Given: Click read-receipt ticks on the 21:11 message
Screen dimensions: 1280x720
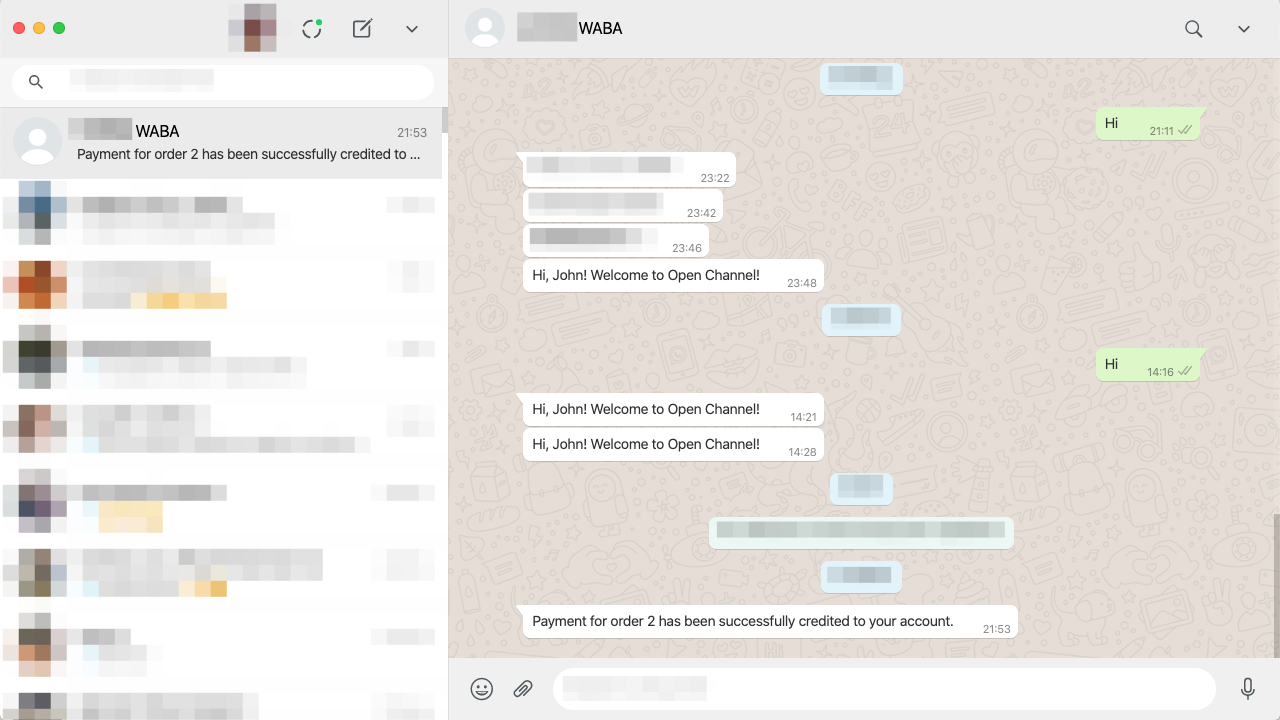Looking at the screenshot, I should [x=1185, y=130].
